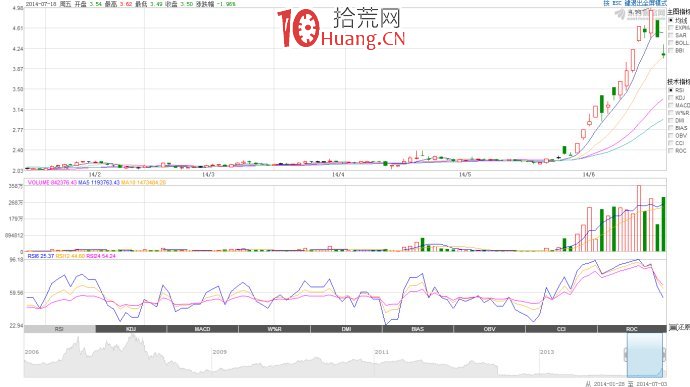Click the 2006 area of the overview timeline
Image resolution: width=690 pixels, height=387 pixels.
click(x=32, y=352)
